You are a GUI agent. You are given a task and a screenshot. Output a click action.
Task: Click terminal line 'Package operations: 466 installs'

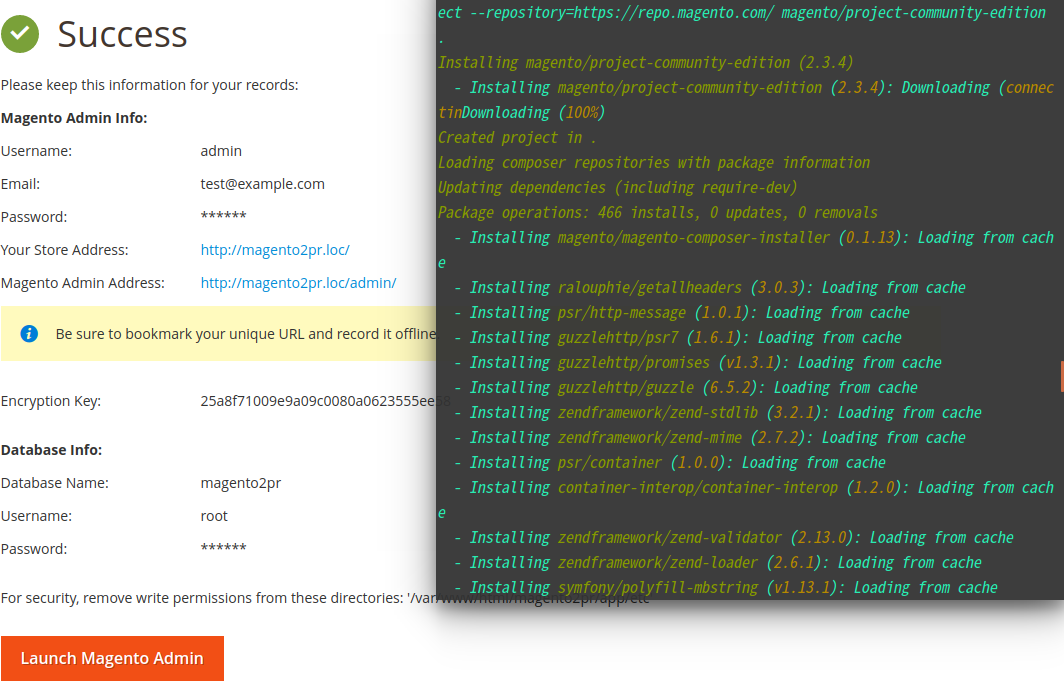(x=658, y=212)
